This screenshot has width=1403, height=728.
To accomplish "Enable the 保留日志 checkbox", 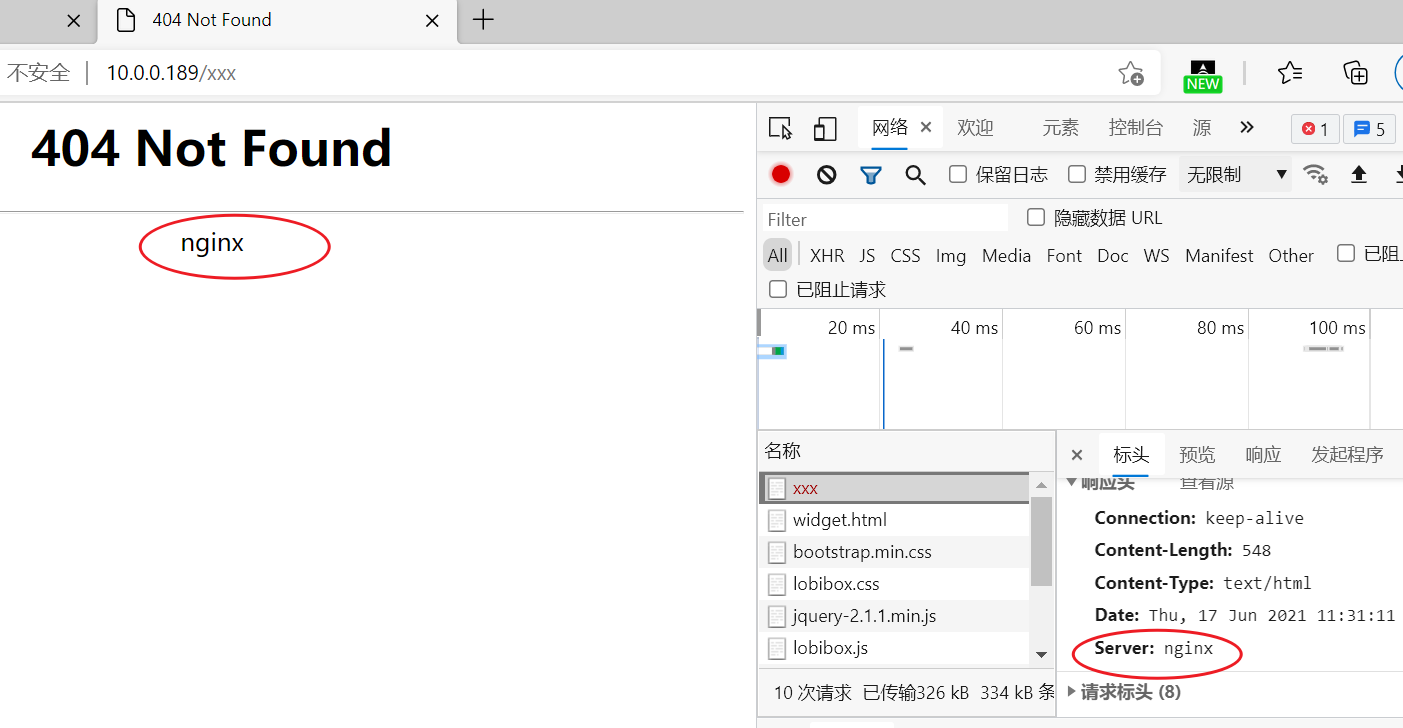I will [x=957, y=173].
